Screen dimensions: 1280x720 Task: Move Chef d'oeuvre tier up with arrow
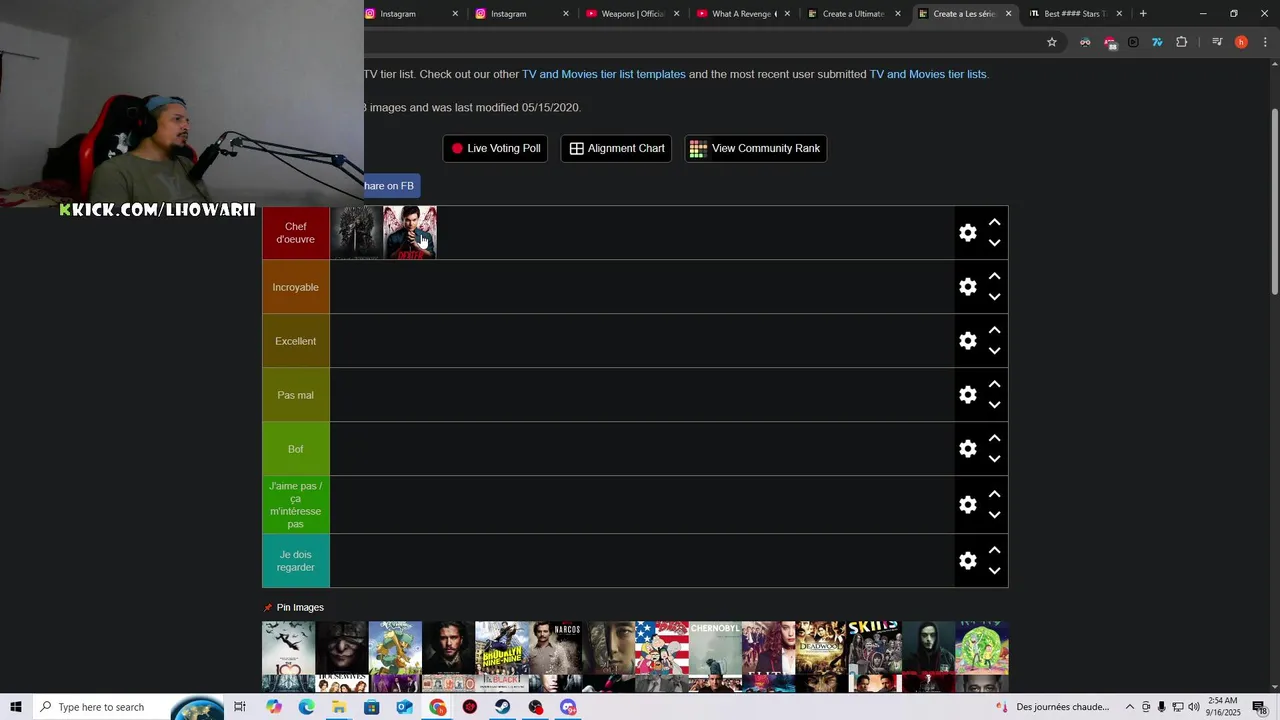[994, 223]
